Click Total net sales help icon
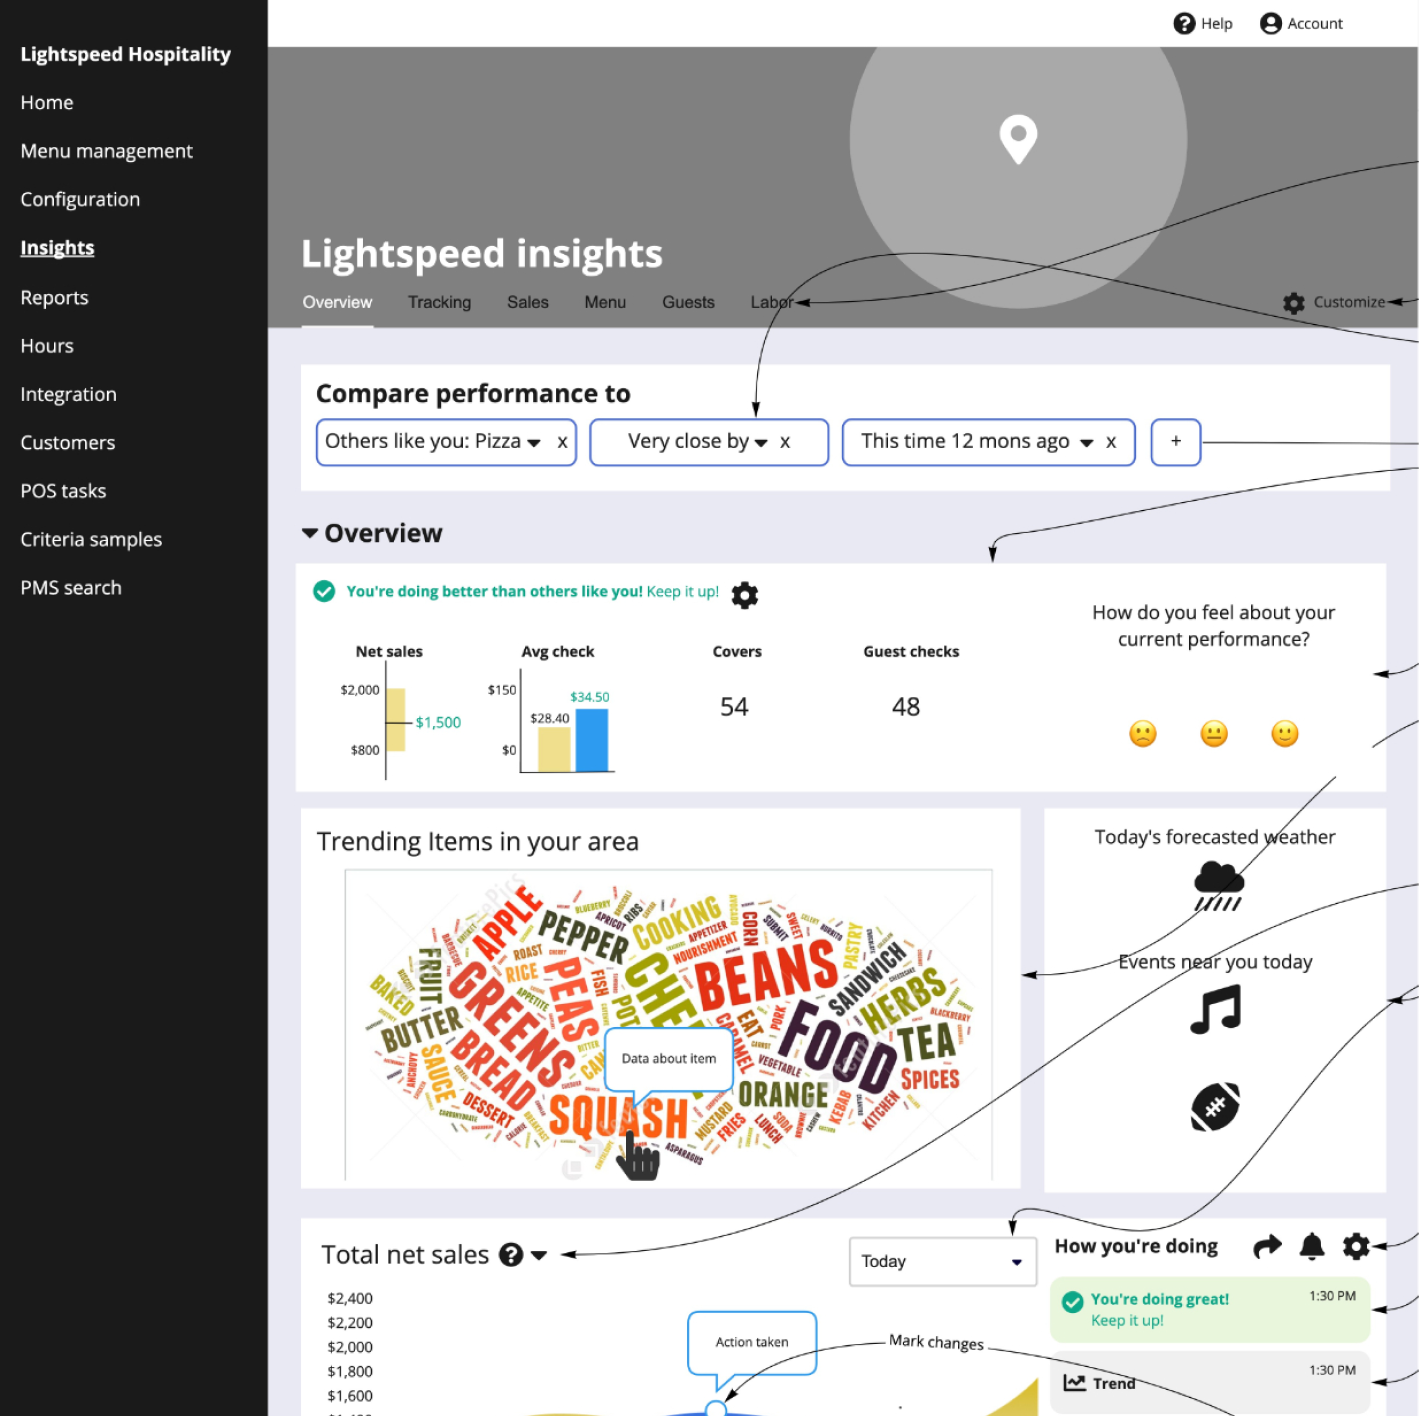The image size is (1419, 1416). (x=511, y=1255)
